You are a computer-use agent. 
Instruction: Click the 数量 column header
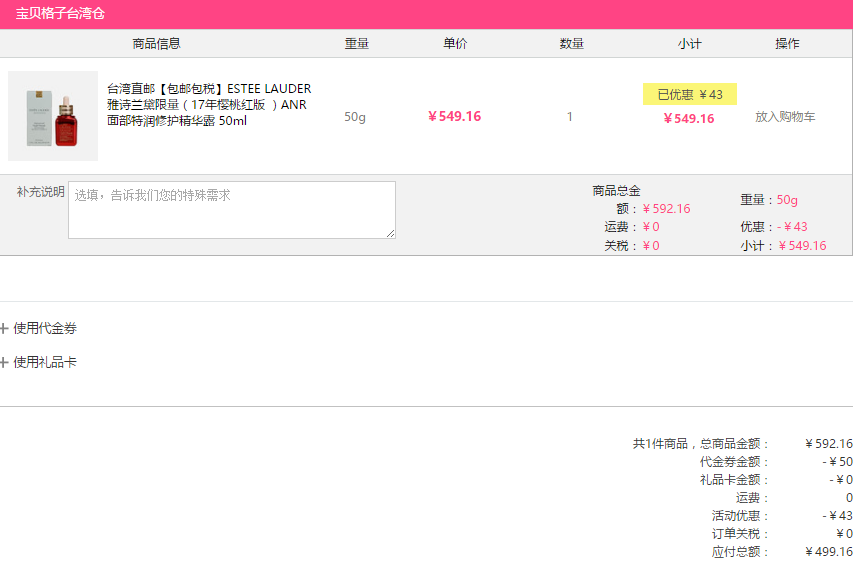pos(572,43)
